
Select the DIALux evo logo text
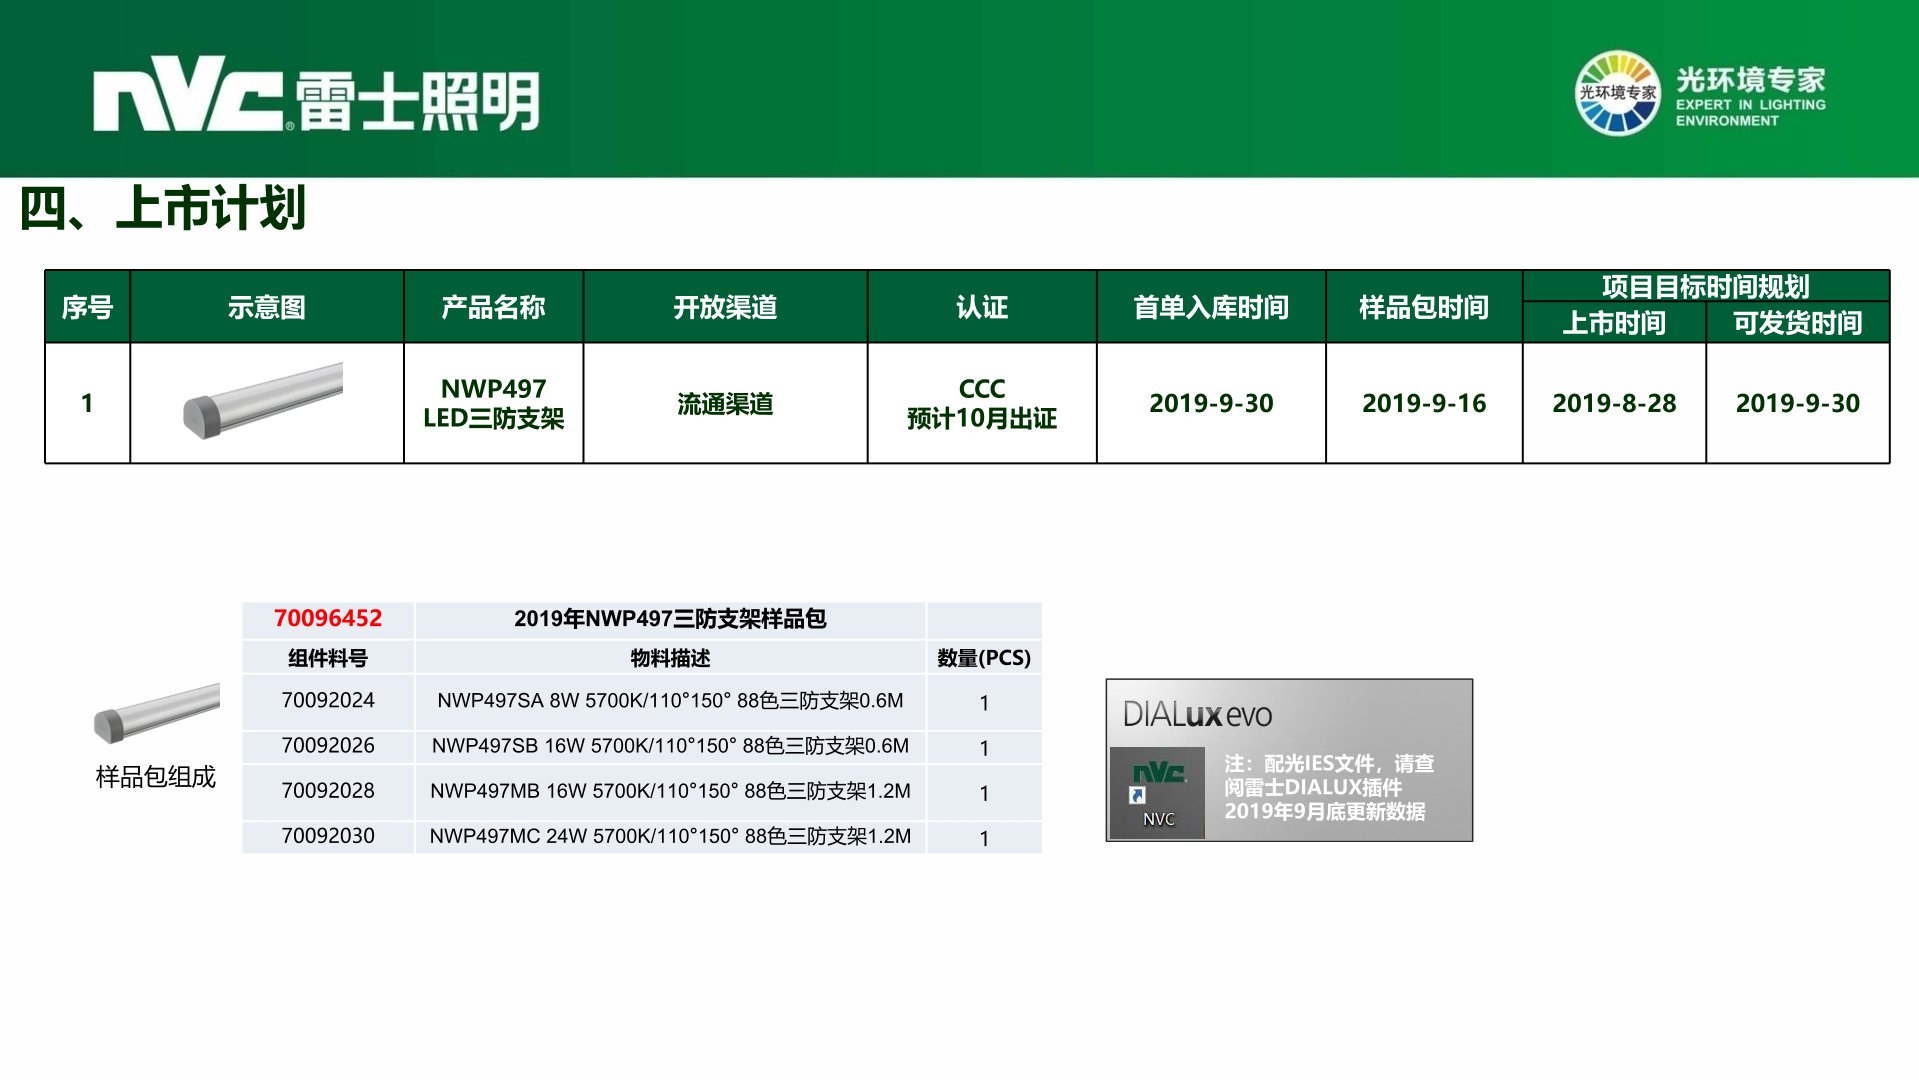pos(1196,714)
